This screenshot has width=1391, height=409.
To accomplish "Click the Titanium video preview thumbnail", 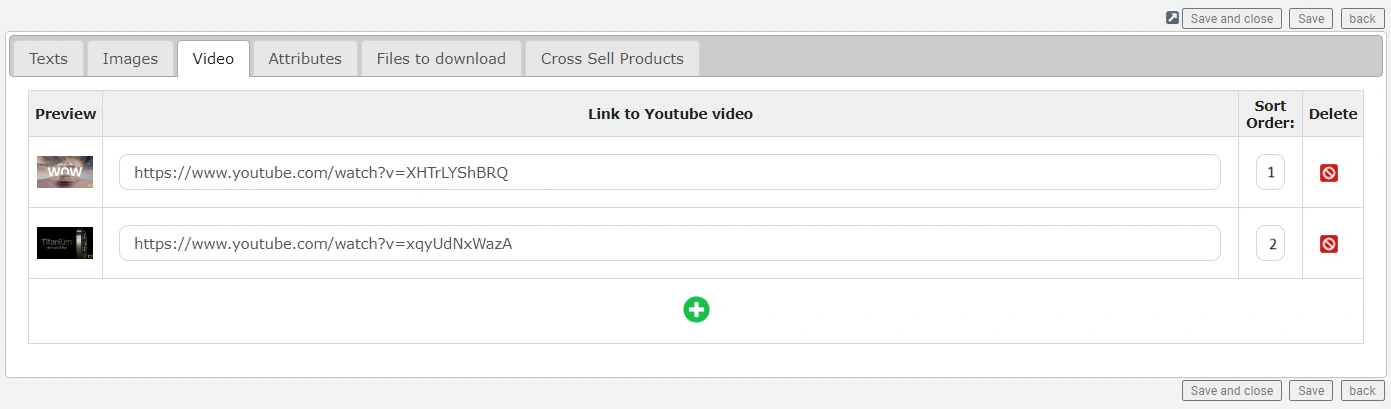I will pyautogui.click(x=65, y=243).
